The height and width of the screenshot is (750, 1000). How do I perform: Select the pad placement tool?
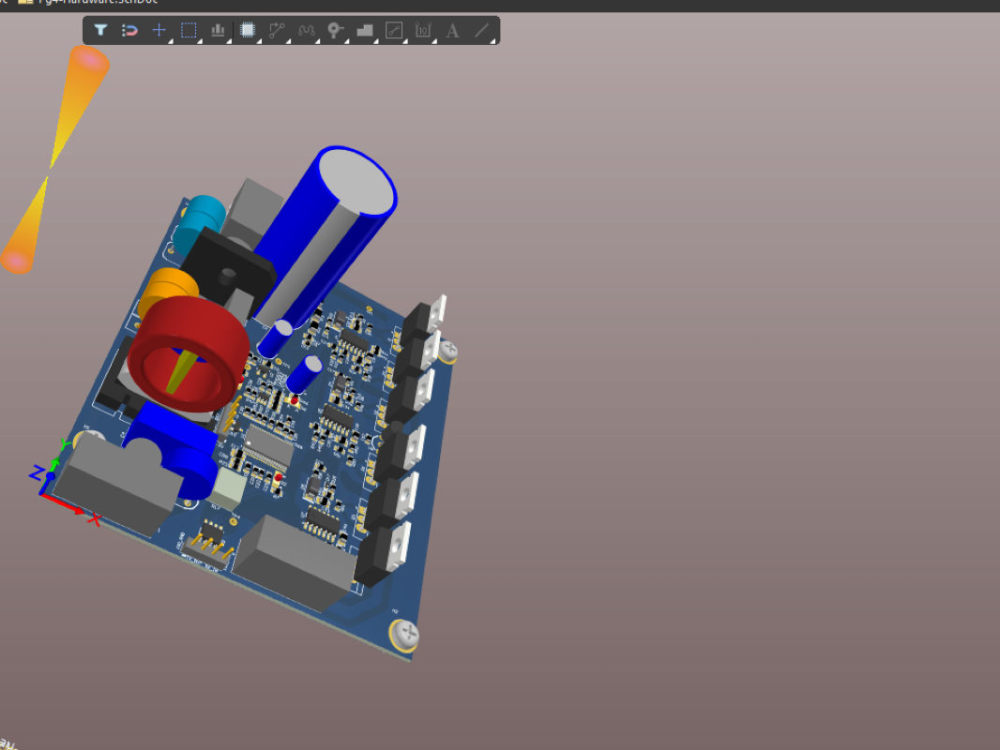coord(216,30)
